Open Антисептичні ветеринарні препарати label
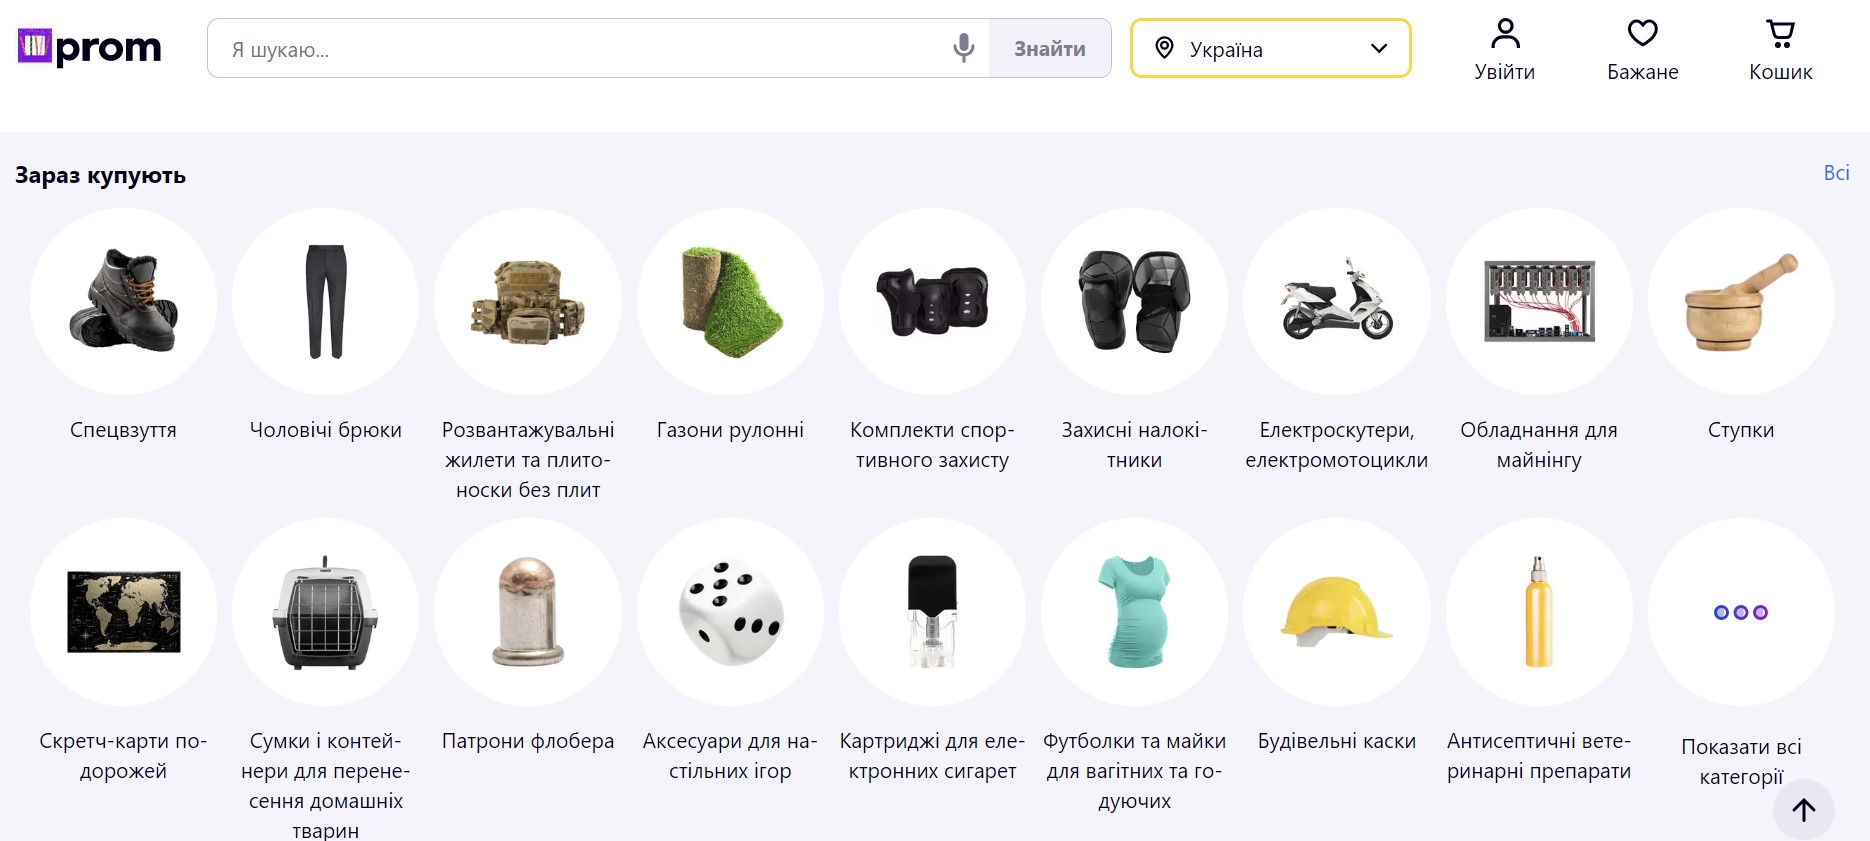Viewport: 1870px width, 841px height. (1539, 756)
